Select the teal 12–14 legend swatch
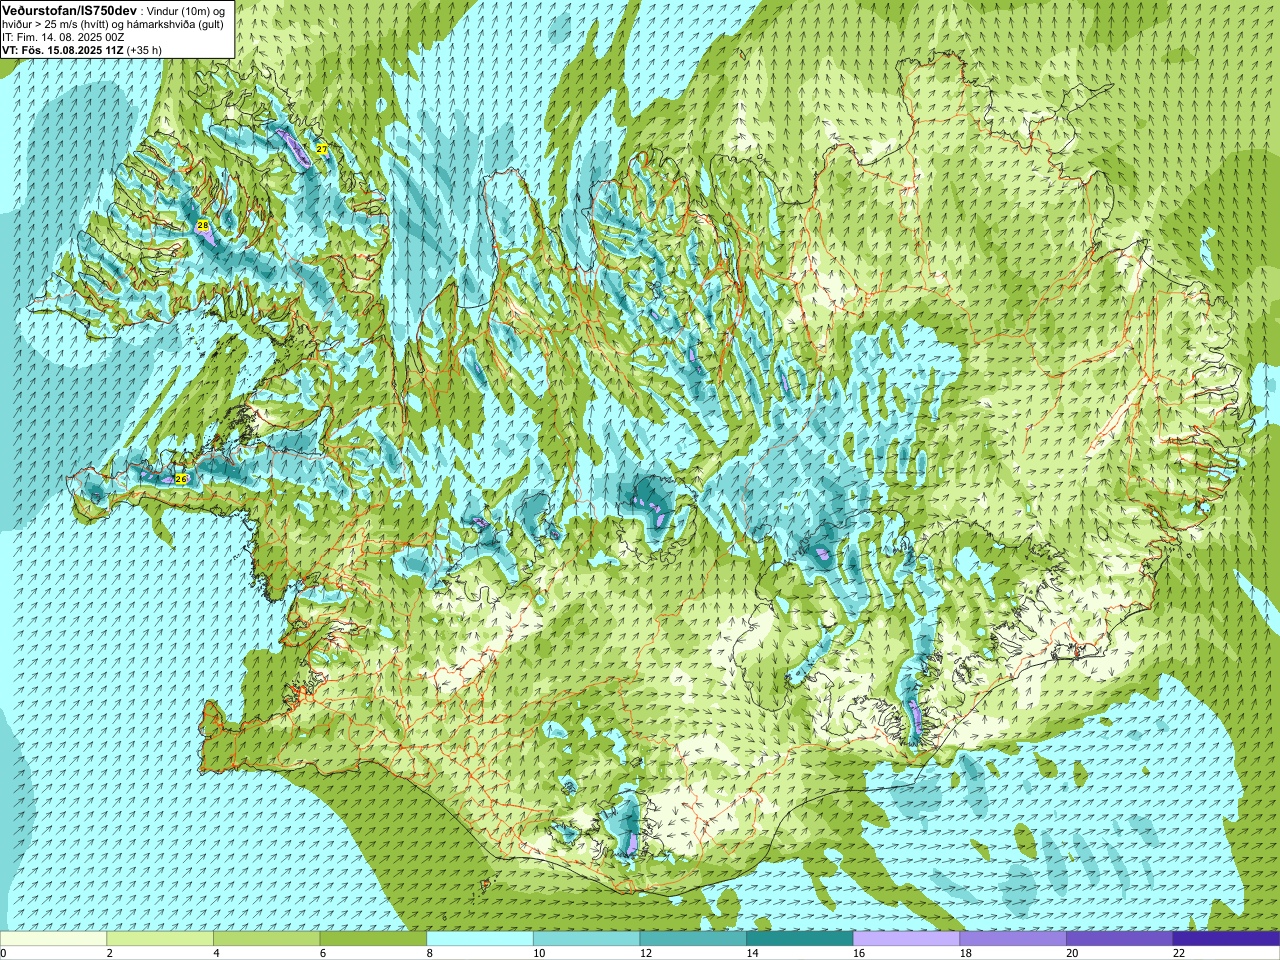1280x960 pixels. [x=693, y=939]
